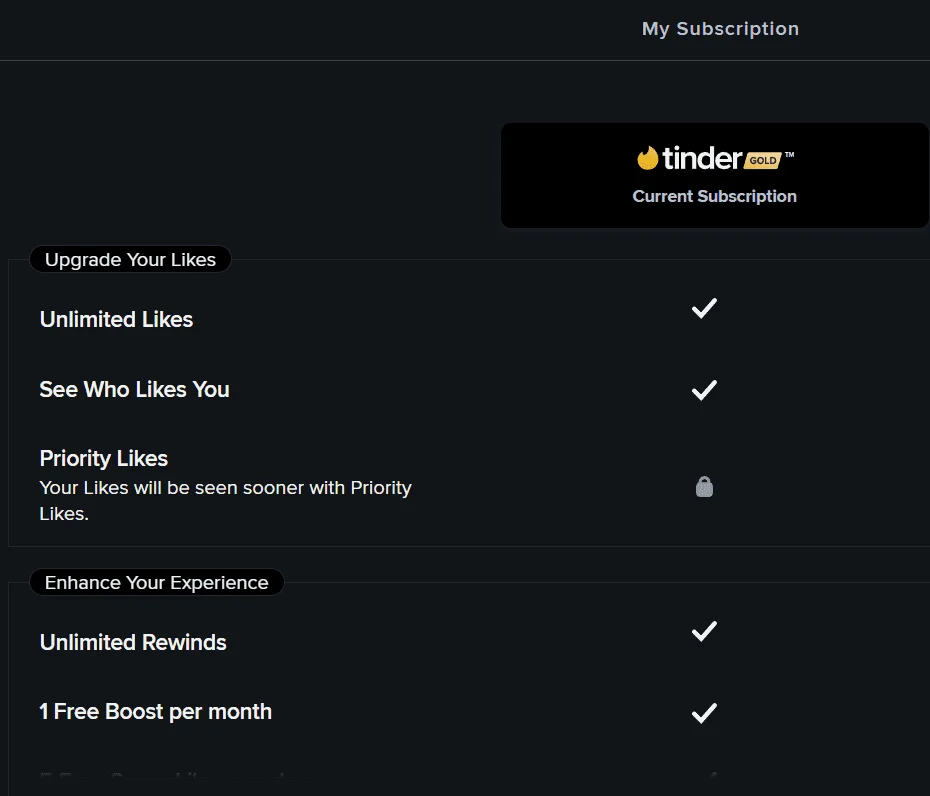The image size is (930, 796).
Task: Click the Current Subscription label
Action: pyautogui.click(x=715, y=196)
